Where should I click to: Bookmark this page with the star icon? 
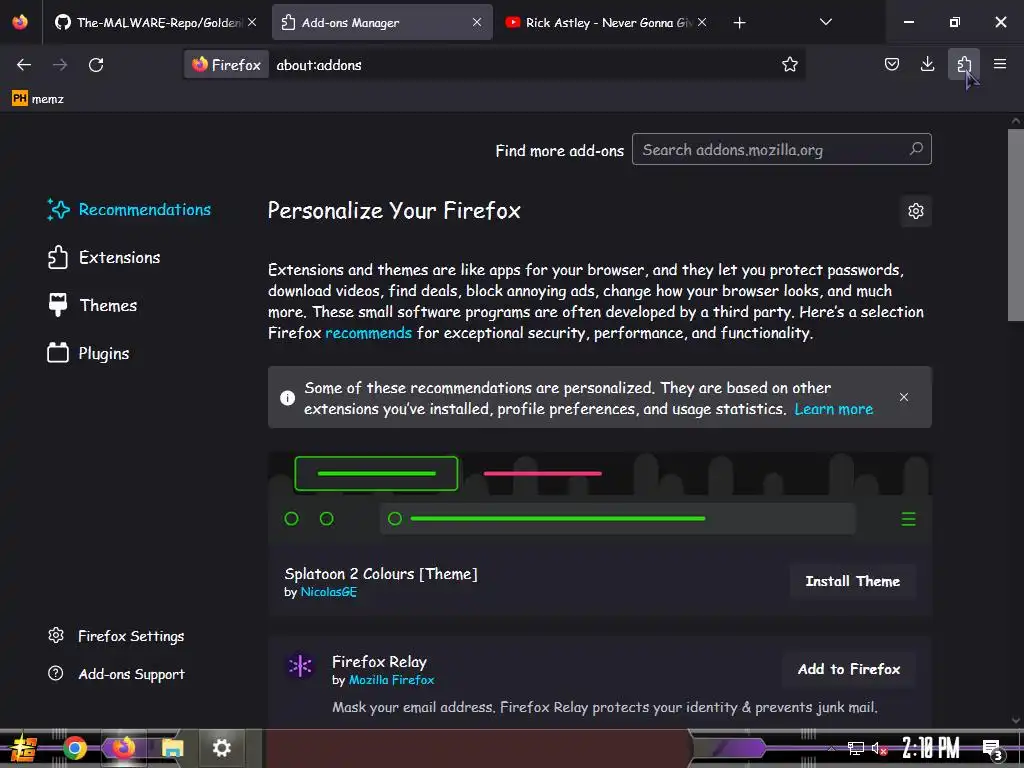pyautogui.click(x=790, y=65)
